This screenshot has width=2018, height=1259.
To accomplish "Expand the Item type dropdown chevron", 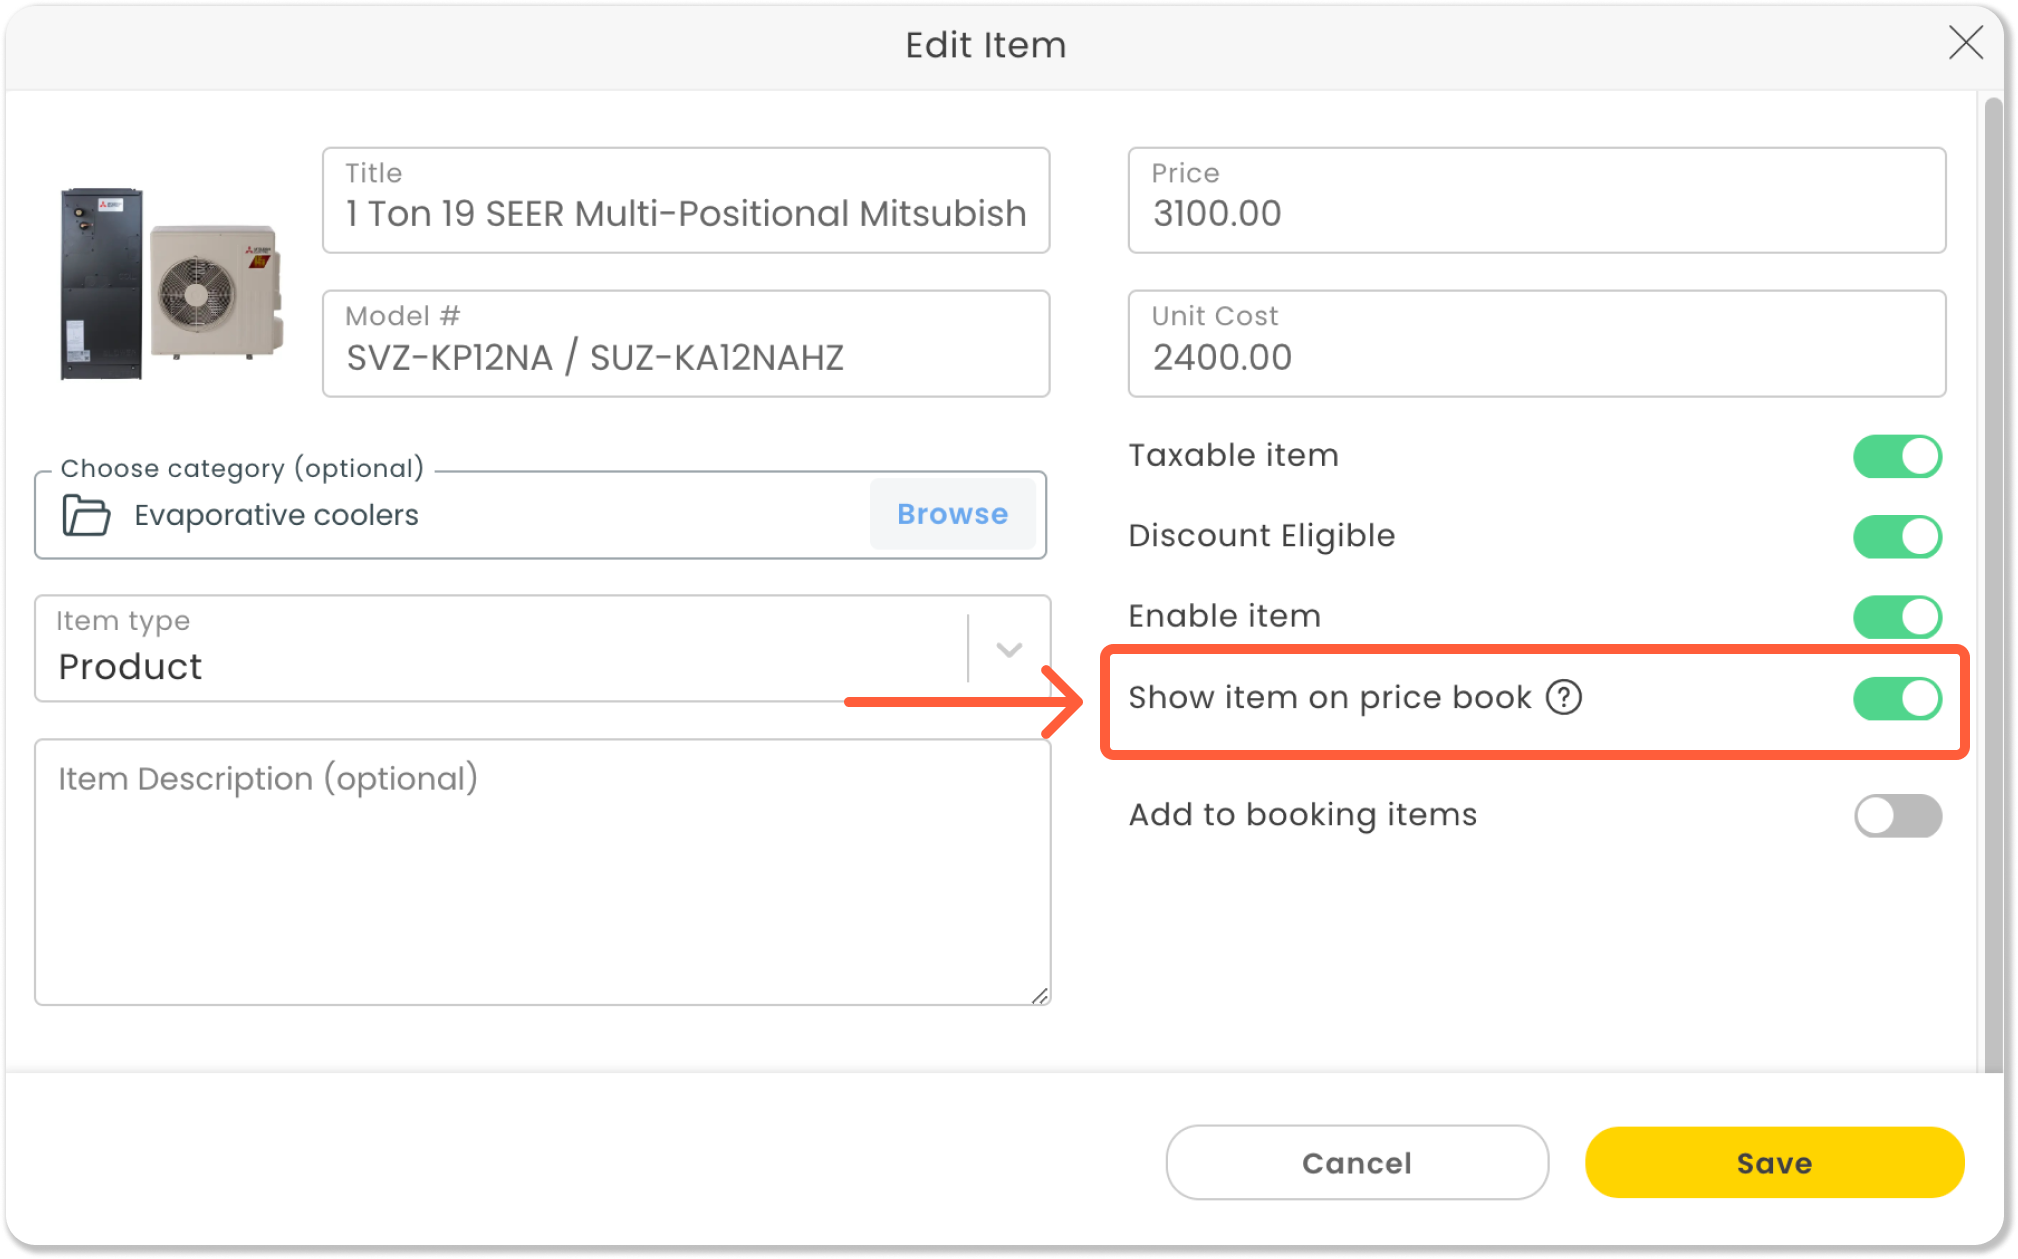I will [1009, 650].
